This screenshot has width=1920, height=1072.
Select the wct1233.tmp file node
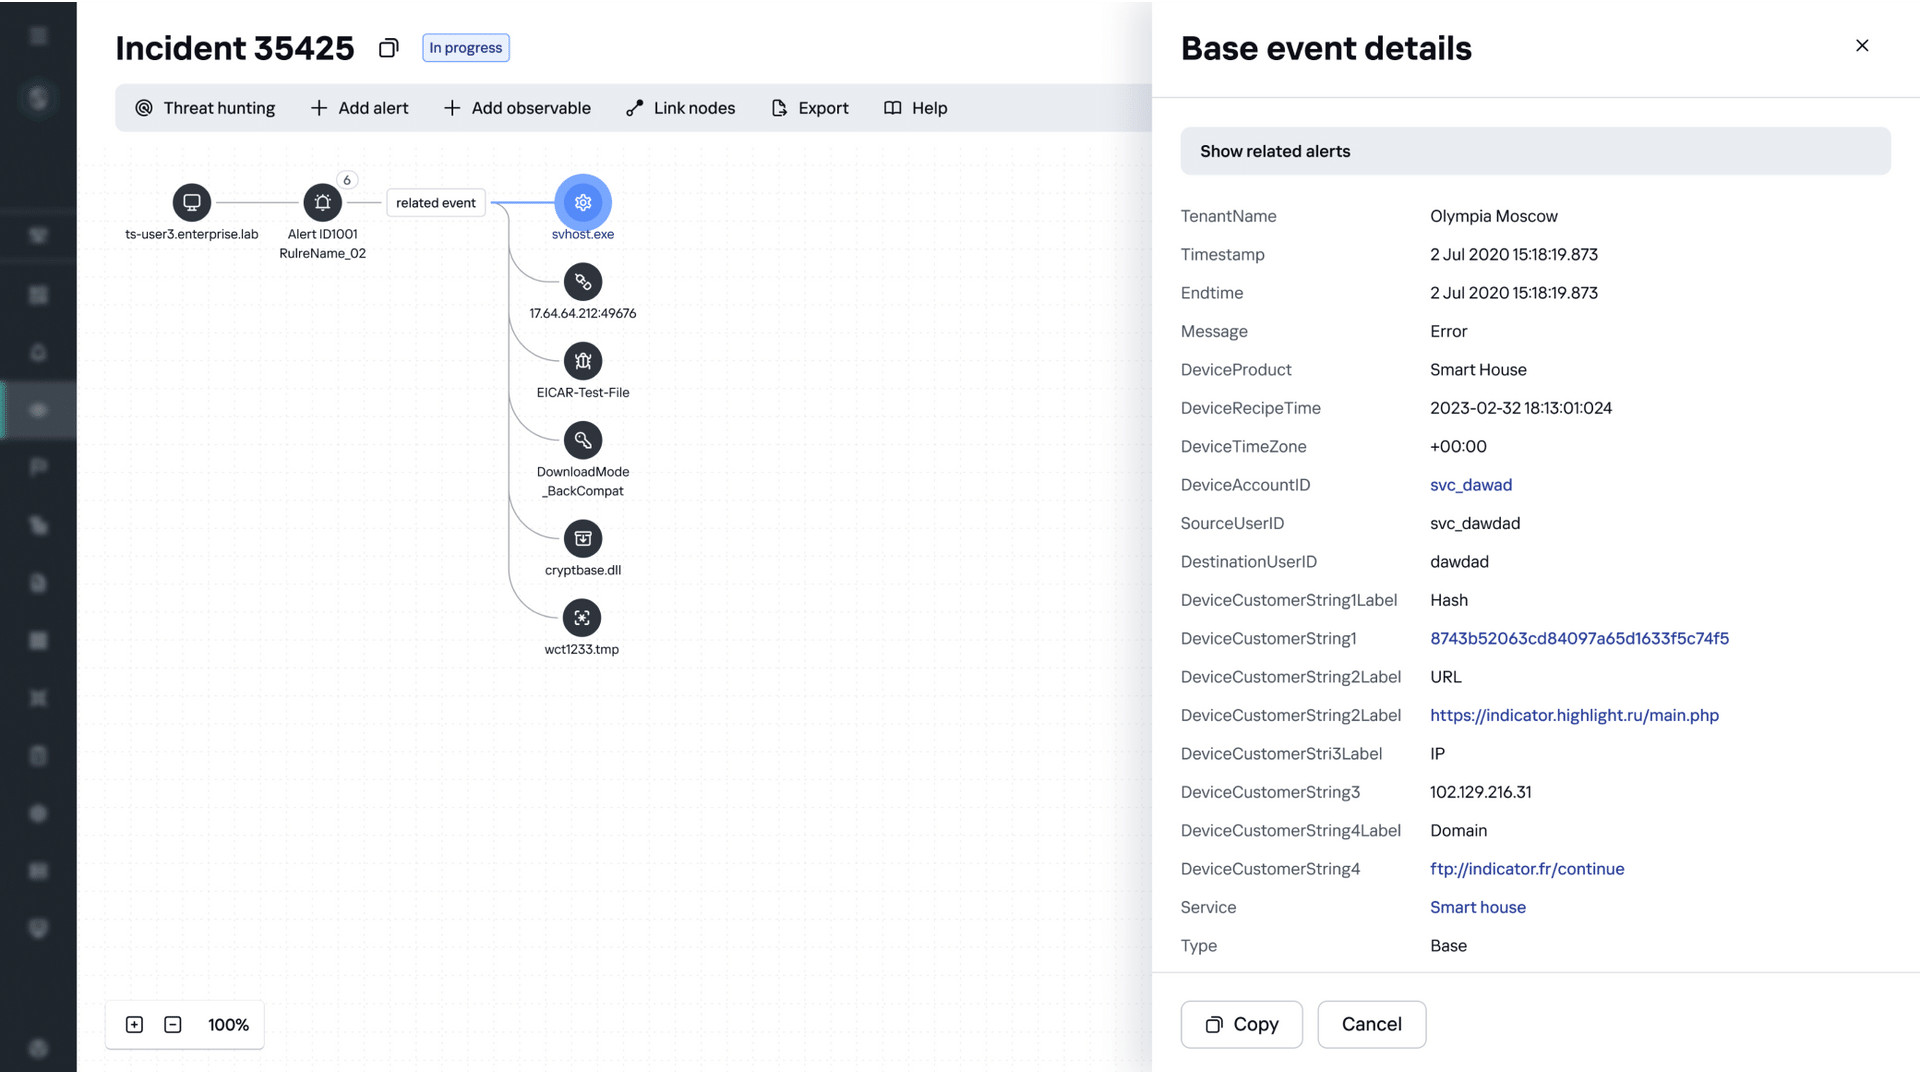click(582, 618)
